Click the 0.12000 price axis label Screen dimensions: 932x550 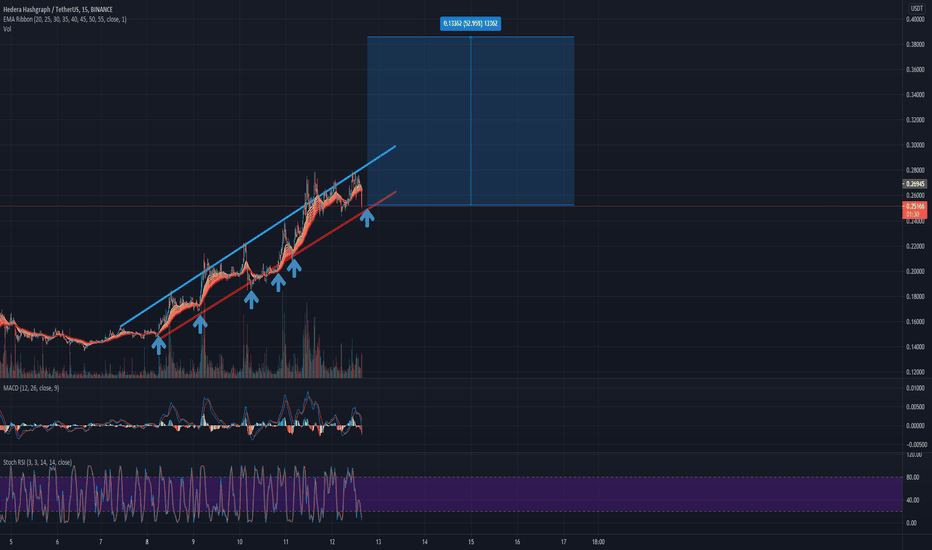(x=915, y=372)
